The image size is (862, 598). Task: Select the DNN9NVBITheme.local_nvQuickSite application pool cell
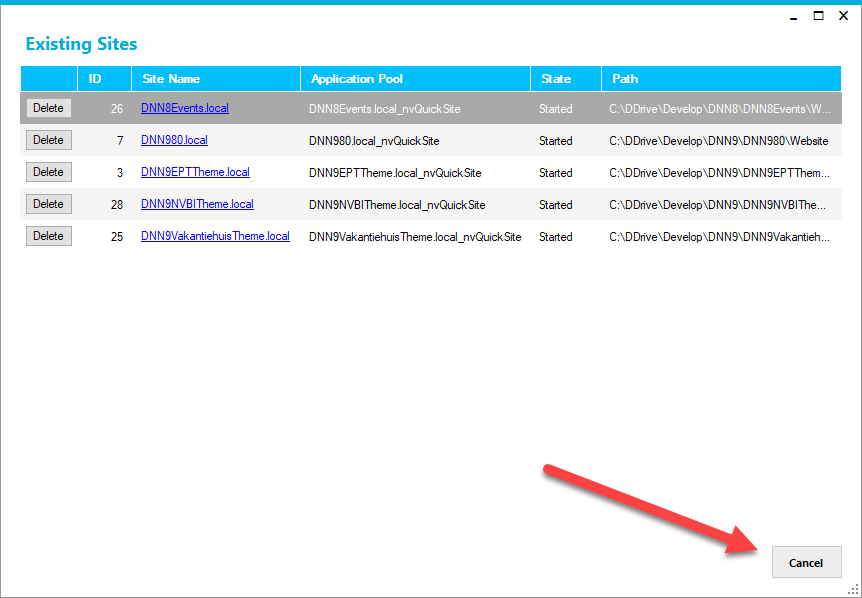tap(416, 204)
